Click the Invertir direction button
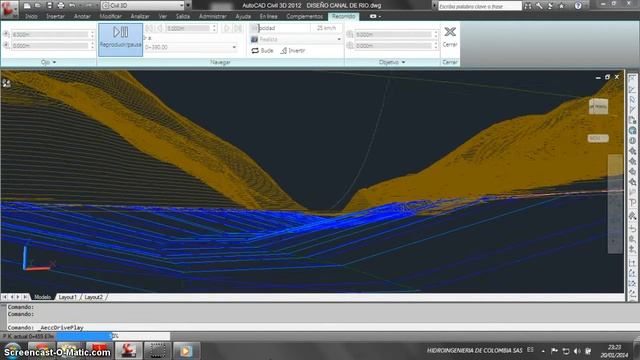The image size is (640, 360). tap(293, 51)
